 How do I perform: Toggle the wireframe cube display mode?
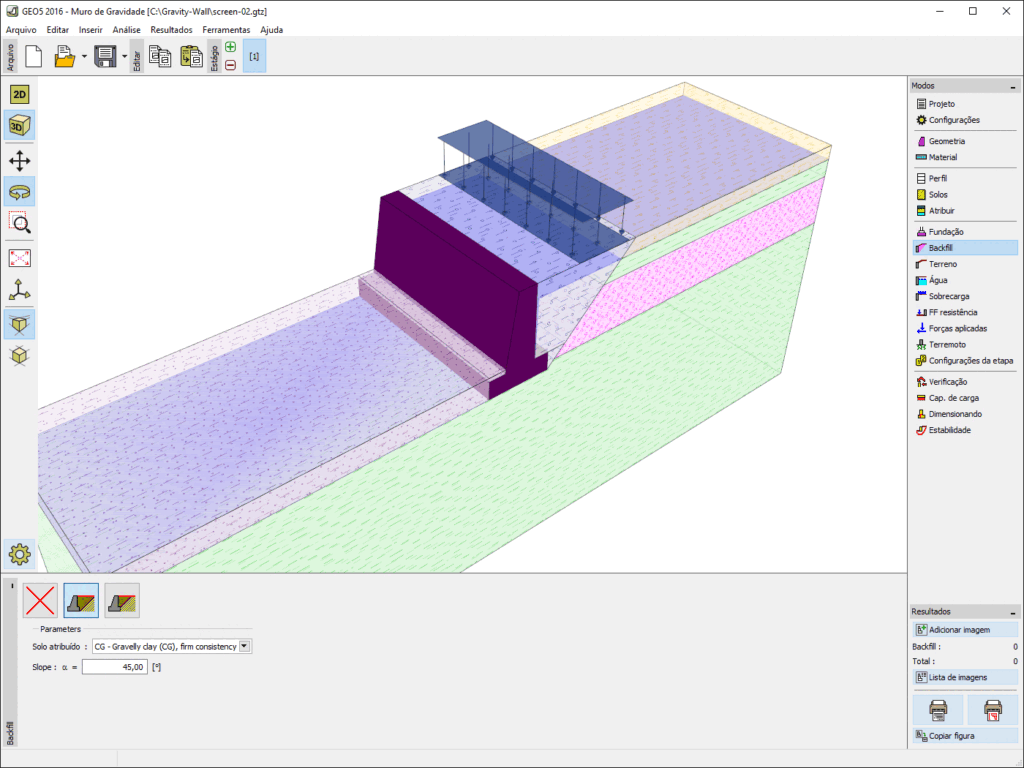click(x=20, y=355)
